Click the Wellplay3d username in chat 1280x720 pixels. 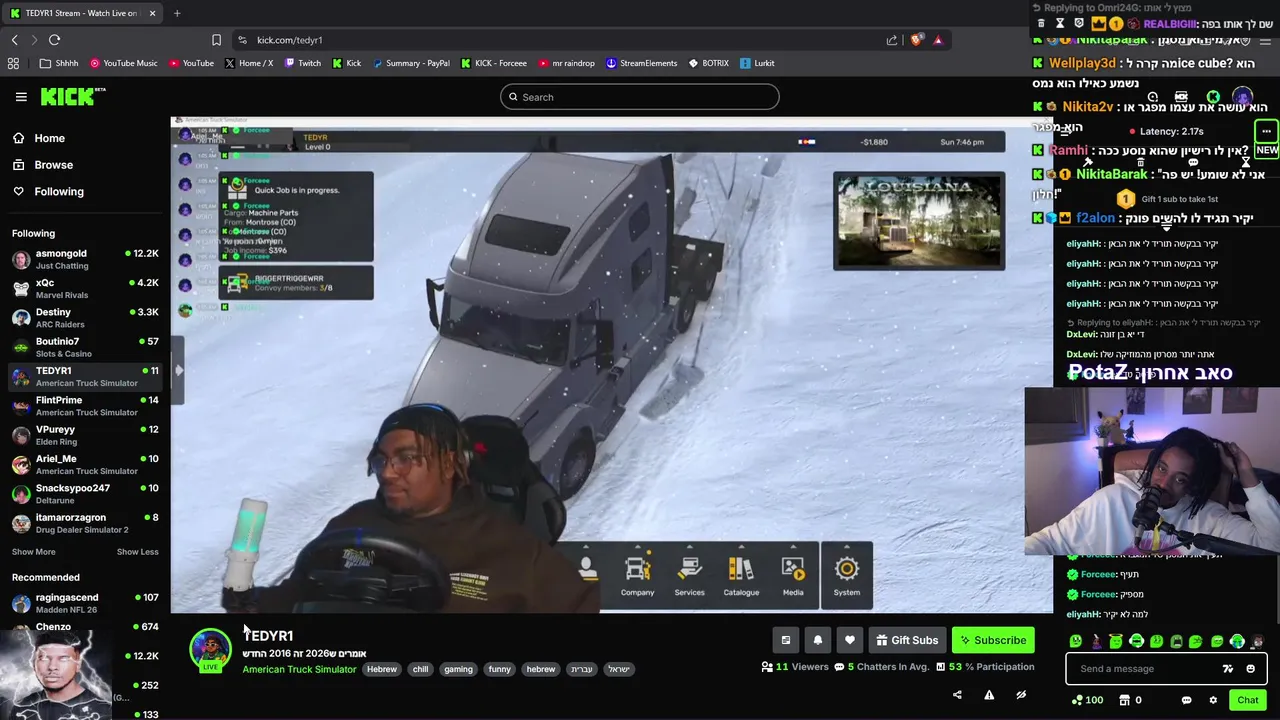(x=1083, y=63)
